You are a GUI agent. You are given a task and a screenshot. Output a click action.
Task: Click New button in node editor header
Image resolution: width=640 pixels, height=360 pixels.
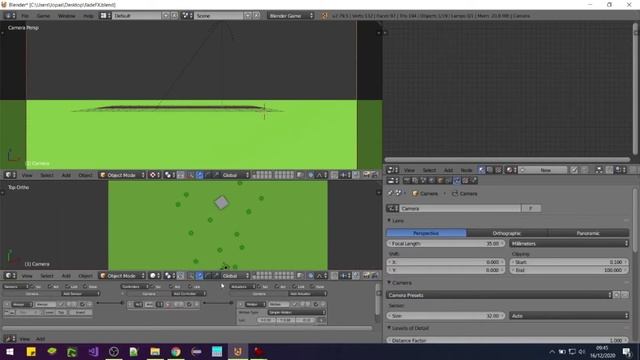543,170
